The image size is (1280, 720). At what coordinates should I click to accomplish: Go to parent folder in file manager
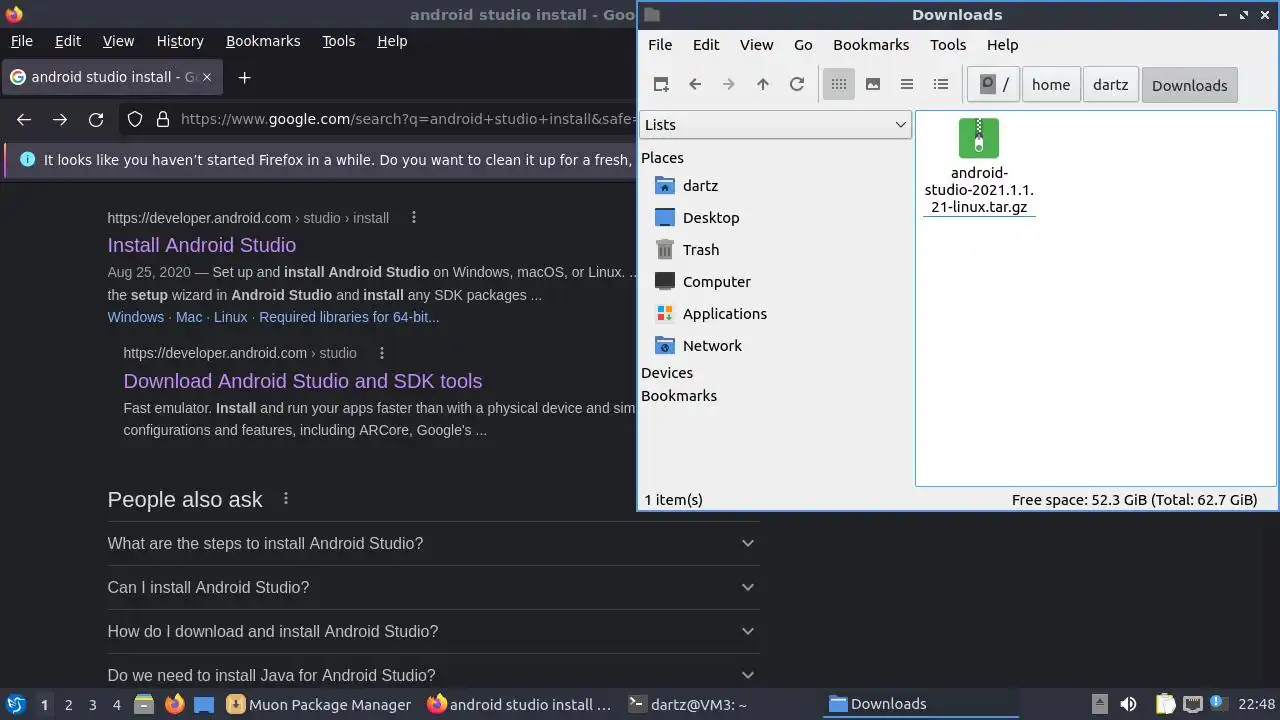point(763,85)
